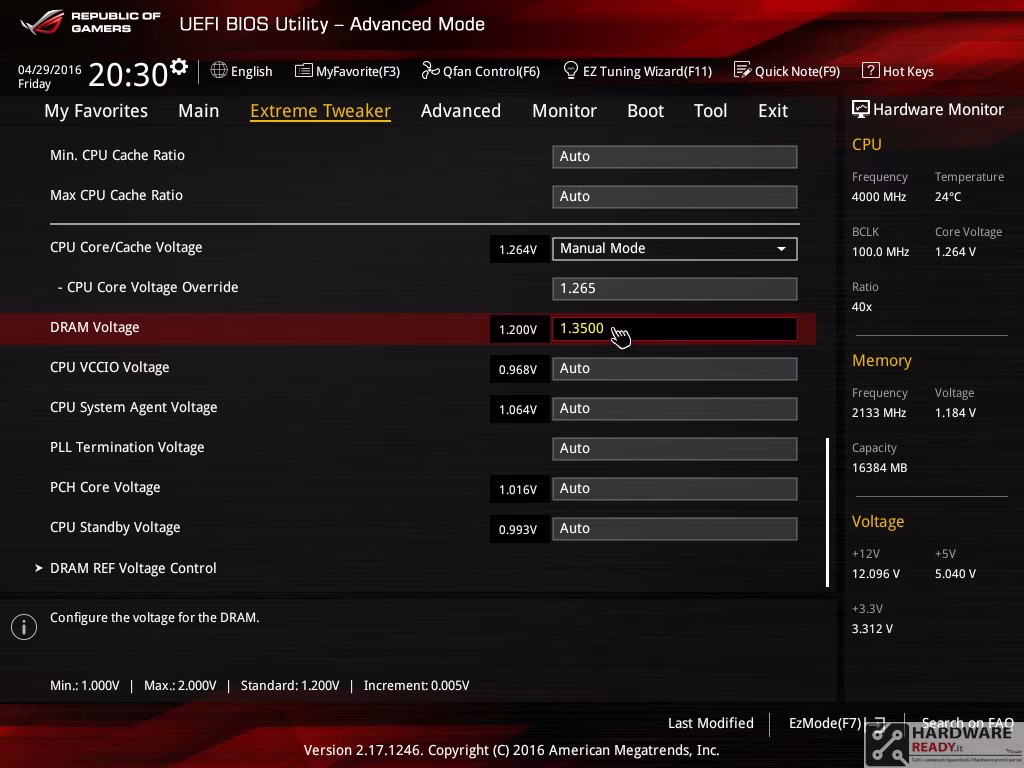This screenshot has width=1024, height=768.
Task: Select the Extreme Tweaker tab
Action: (321, 111)
